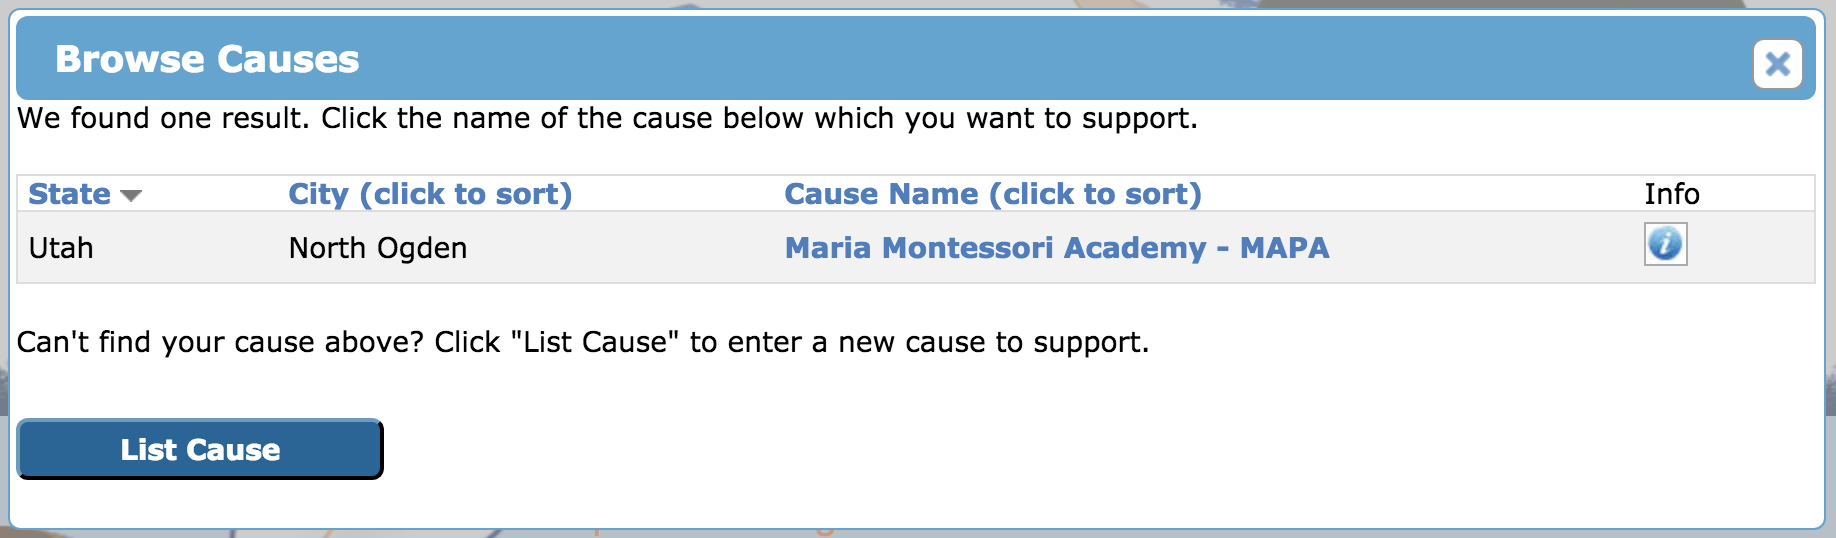Open info for Maria Montessori Academy
Viewport: 1836px width, 538px height.
tap(1665, 244)
